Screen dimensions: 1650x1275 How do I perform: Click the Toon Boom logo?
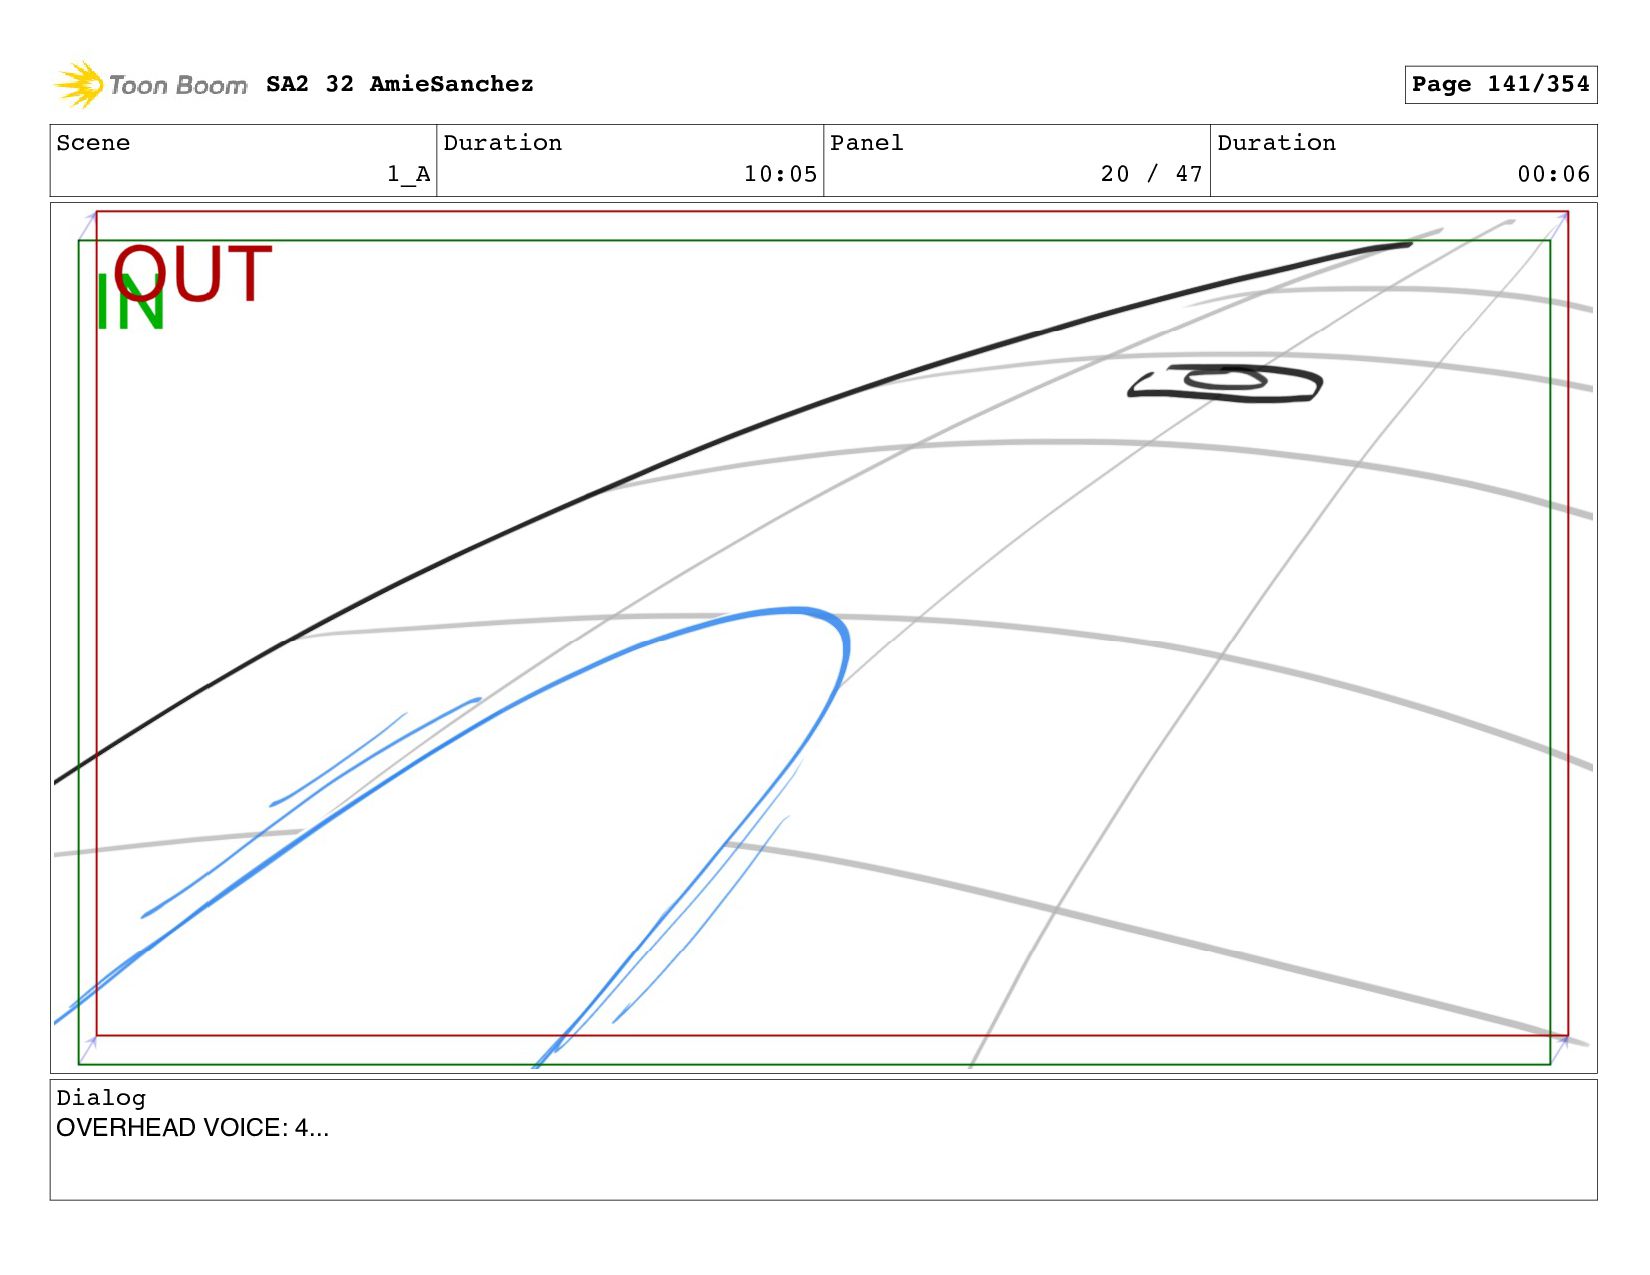pyautogui.click(x=150, y=85)
